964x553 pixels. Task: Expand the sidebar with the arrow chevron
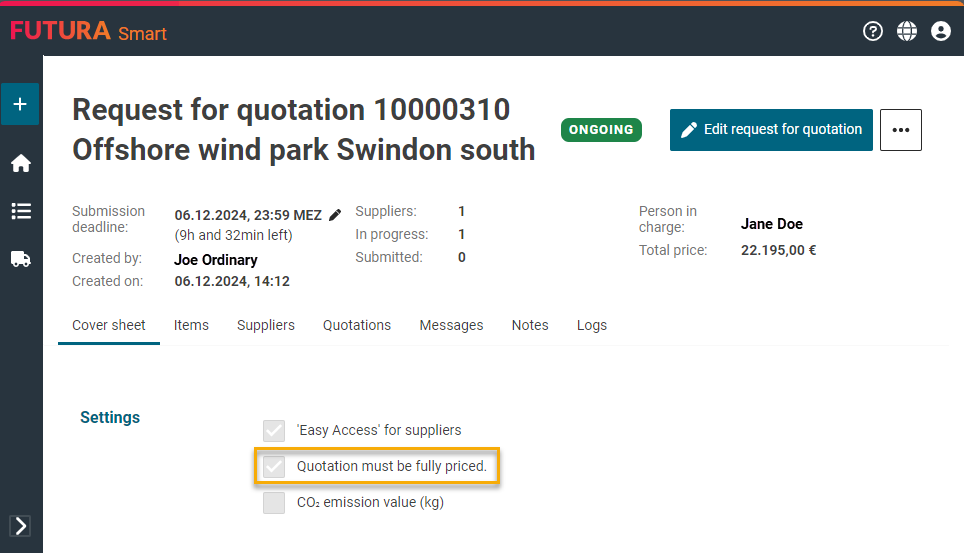click(20, 526)
